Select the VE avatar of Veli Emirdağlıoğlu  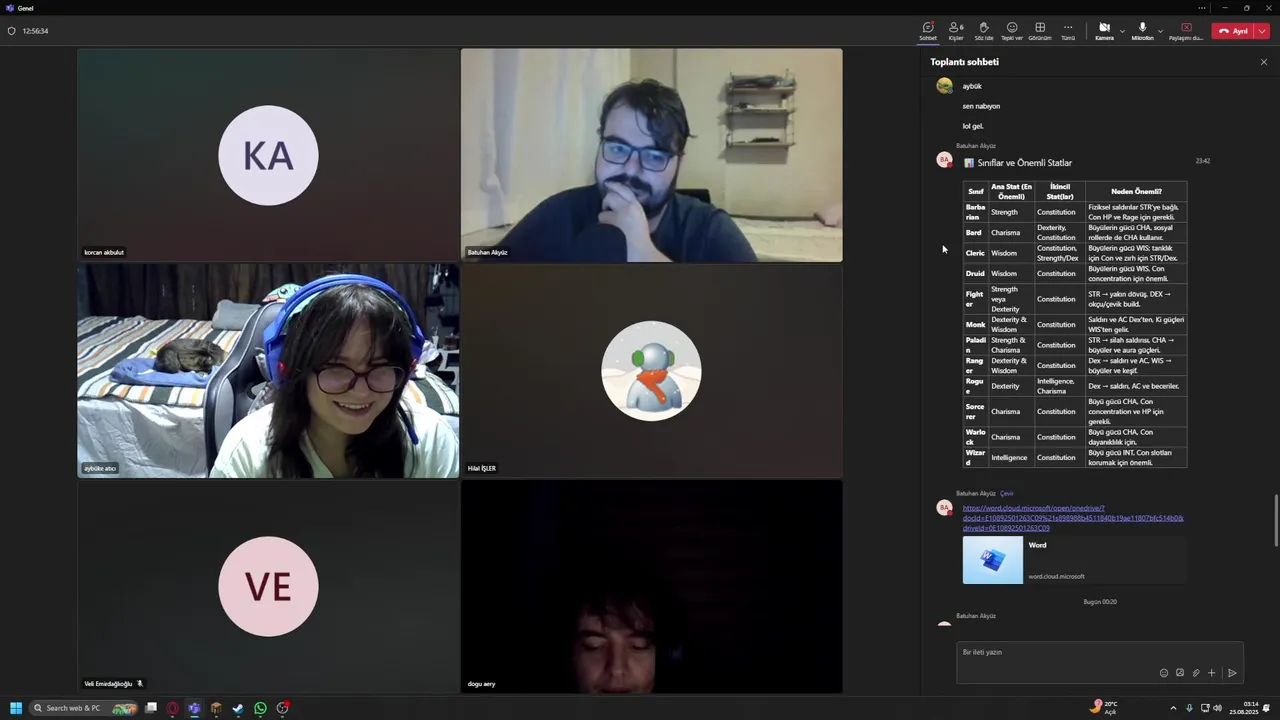pyautogui.click(x=268, y=587)
